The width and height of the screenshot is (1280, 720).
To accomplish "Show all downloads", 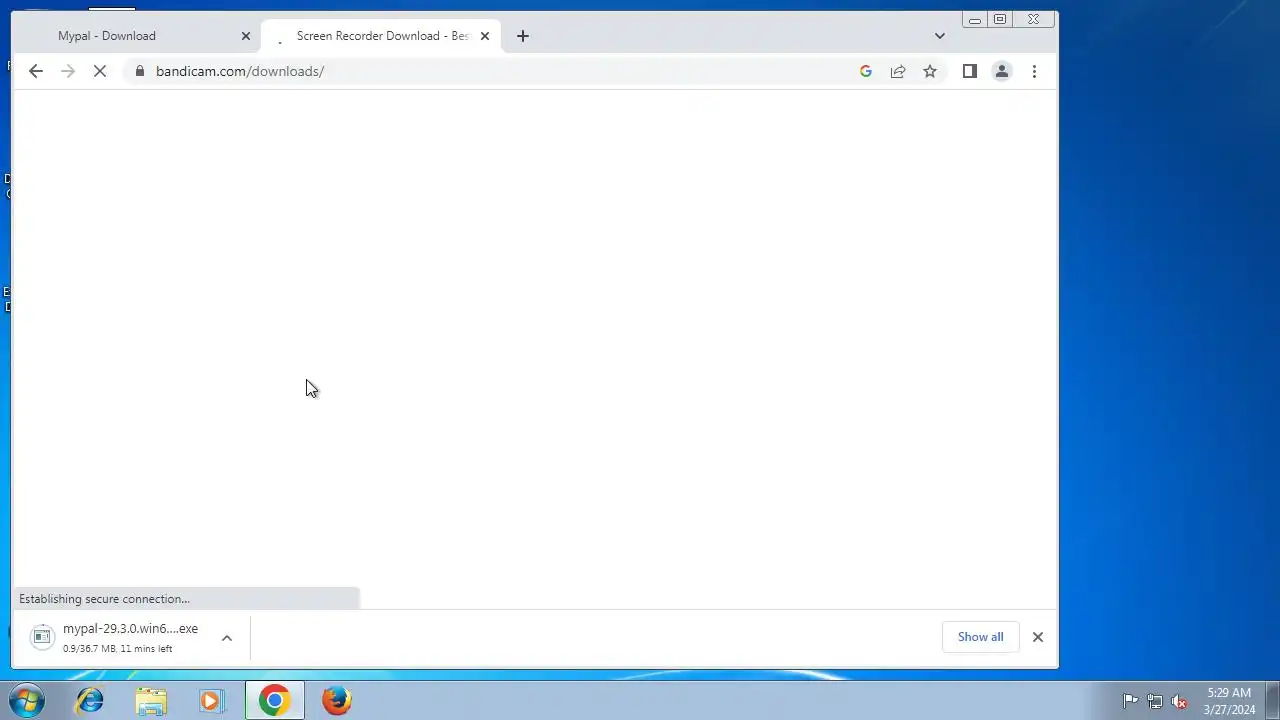I will (980, 637).
